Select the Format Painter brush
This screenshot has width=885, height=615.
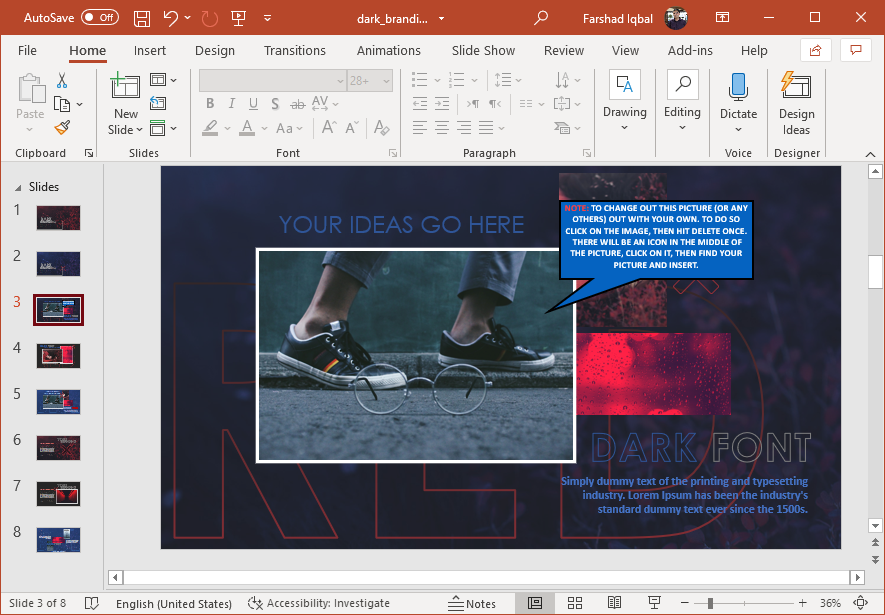pos(62,127)
